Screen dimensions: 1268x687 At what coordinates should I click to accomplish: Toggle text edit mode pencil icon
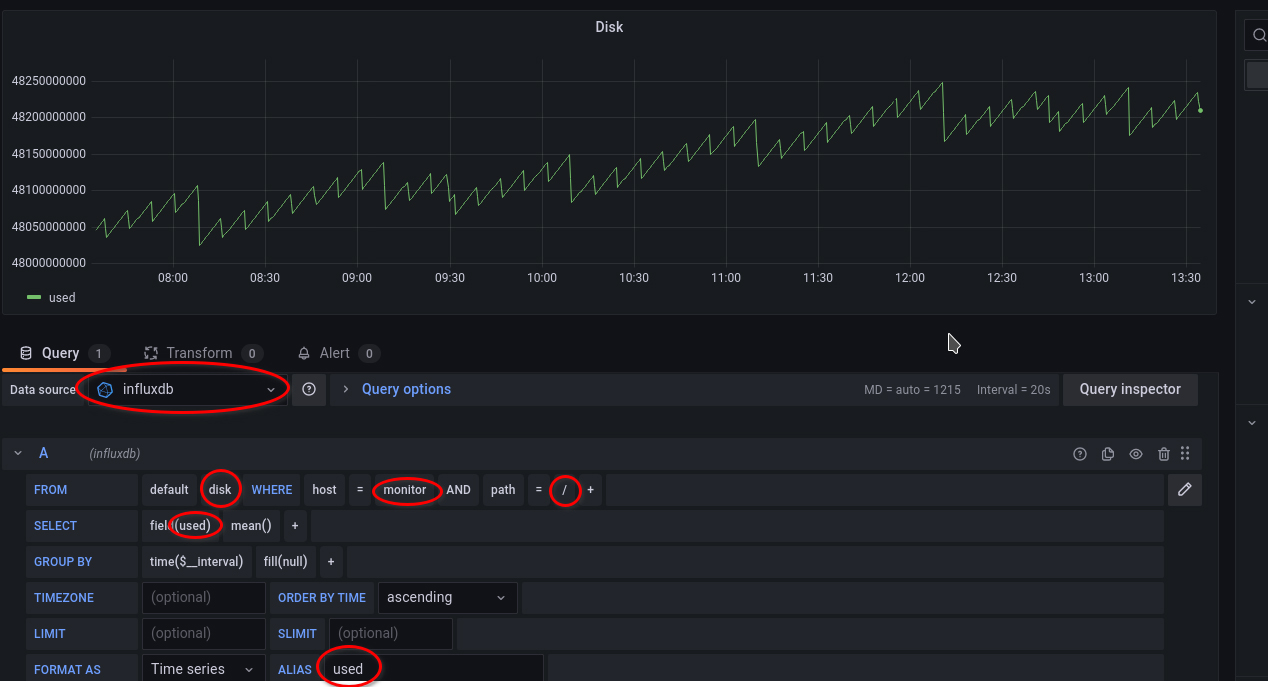pos(1185,489)
